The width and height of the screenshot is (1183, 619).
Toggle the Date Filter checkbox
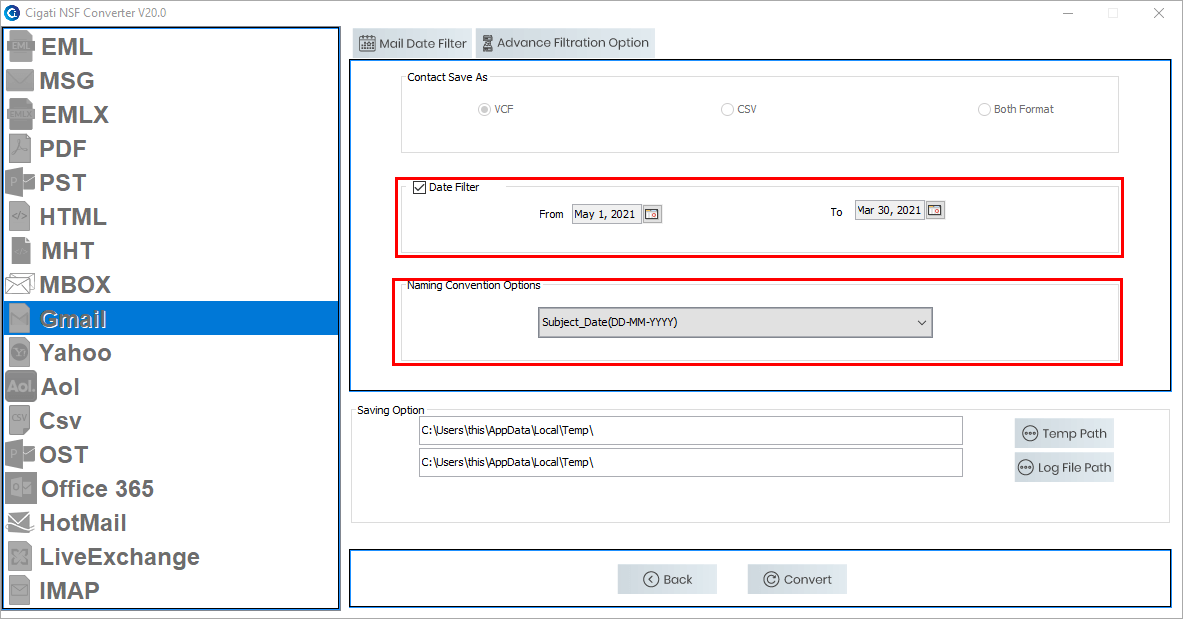(419, 187)
